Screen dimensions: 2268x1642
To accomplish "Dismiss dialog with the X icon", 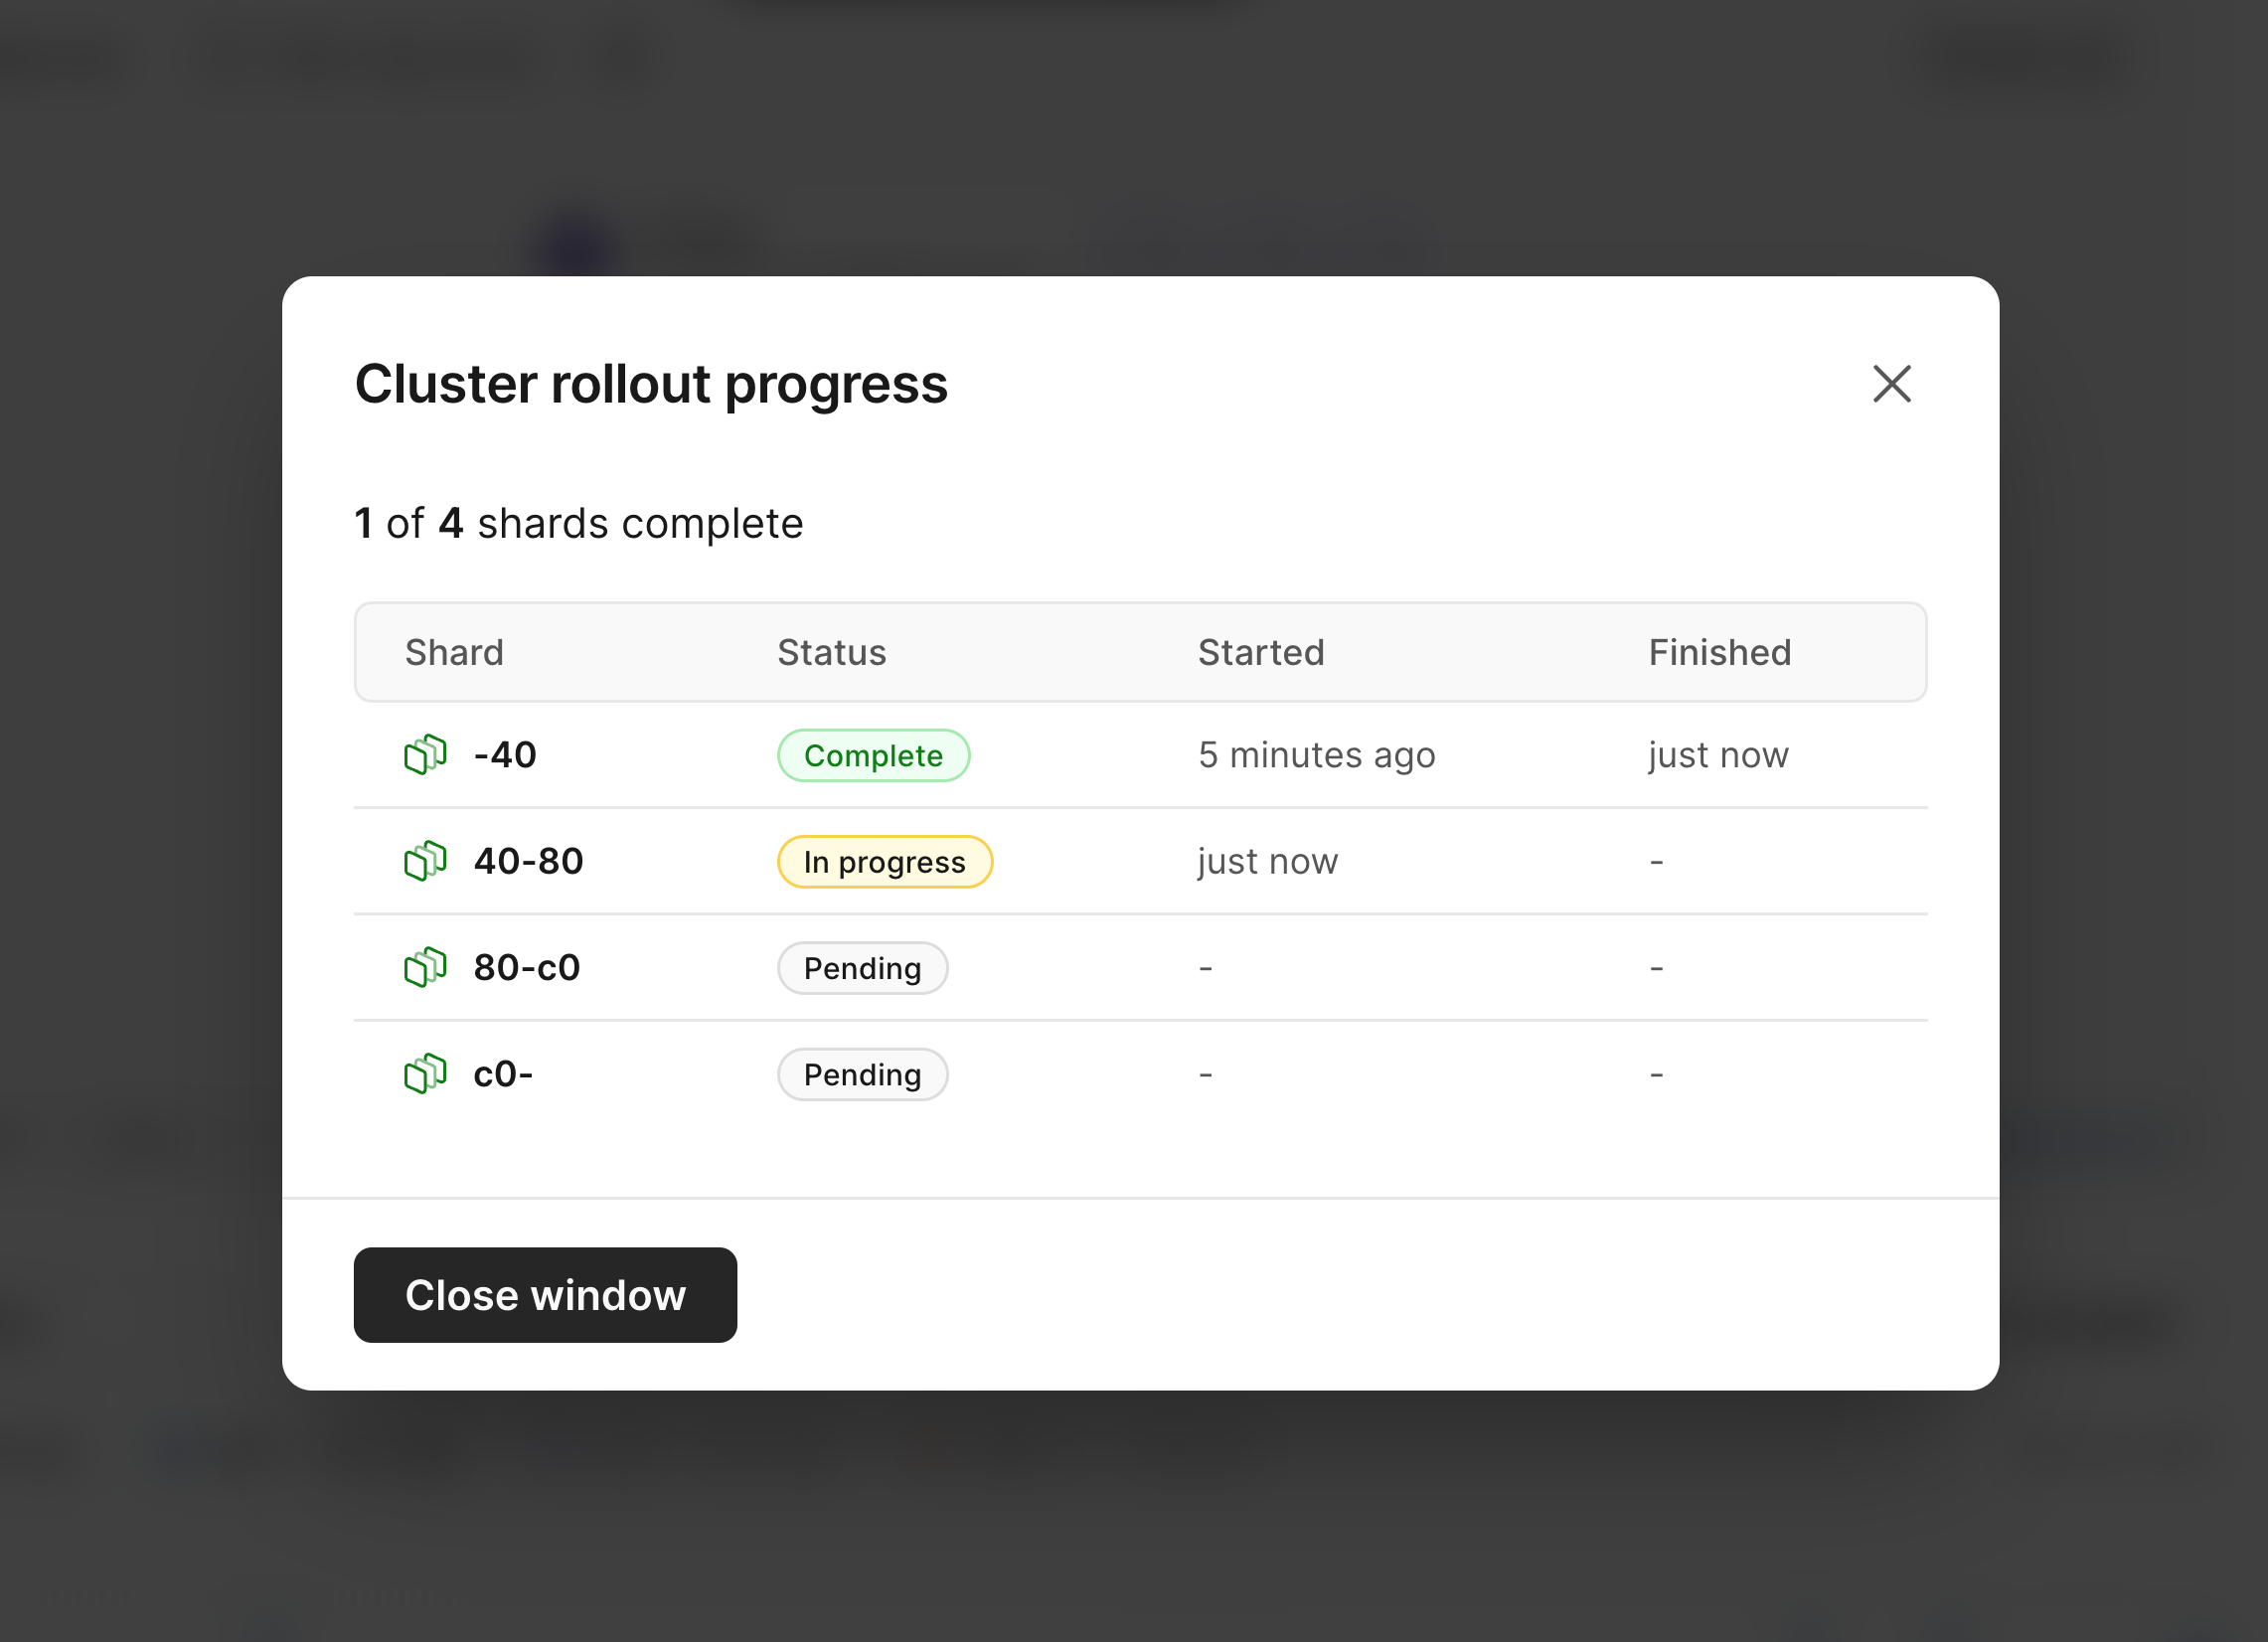I will (1891, 384).
